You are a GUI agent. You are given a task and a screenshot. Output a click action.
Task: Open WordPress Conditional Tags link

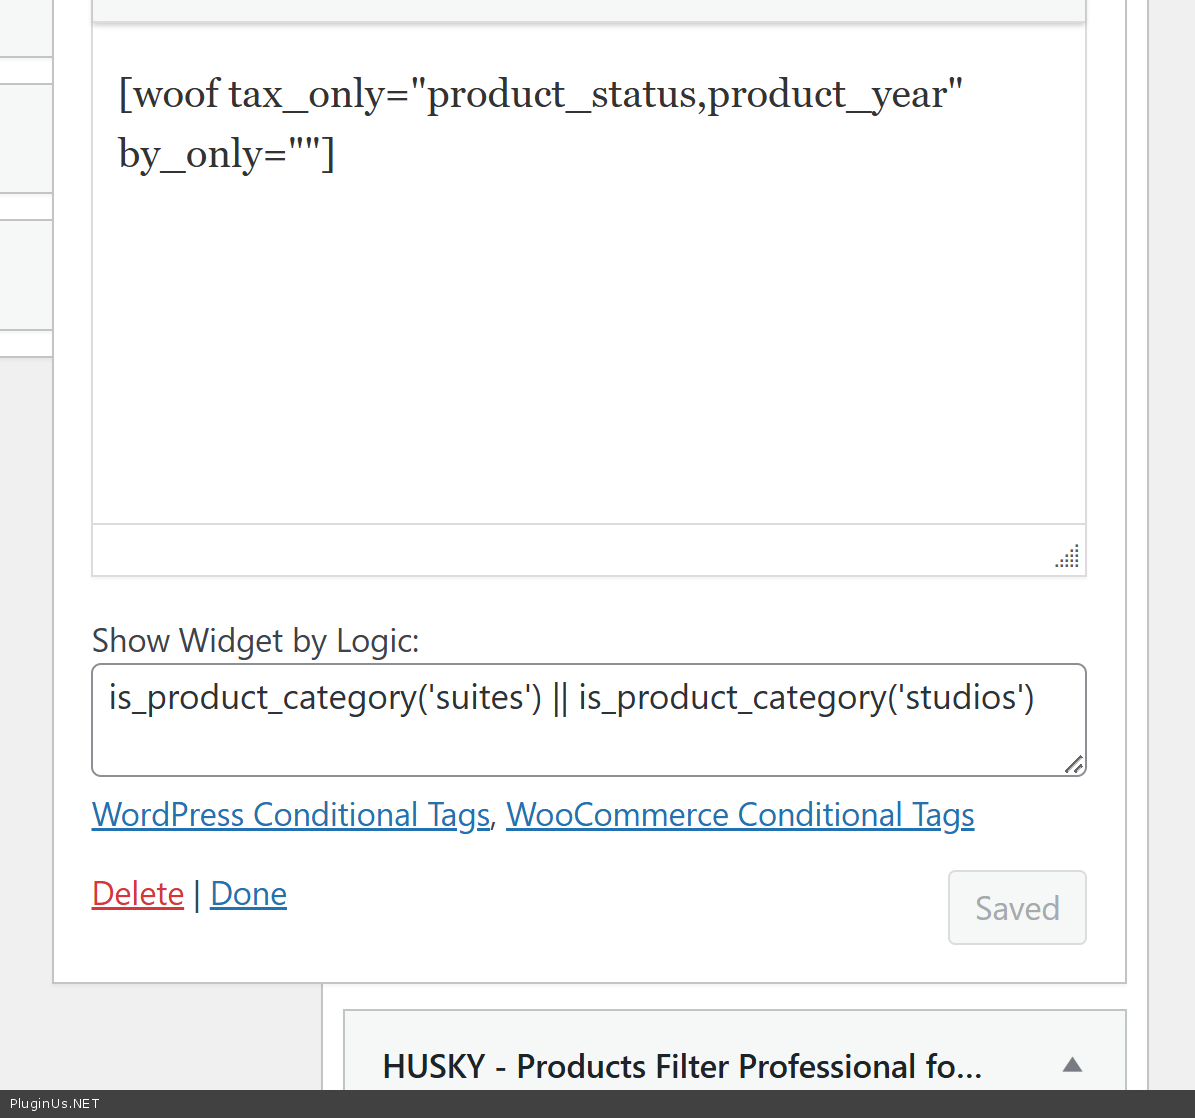tap(290, 815)
